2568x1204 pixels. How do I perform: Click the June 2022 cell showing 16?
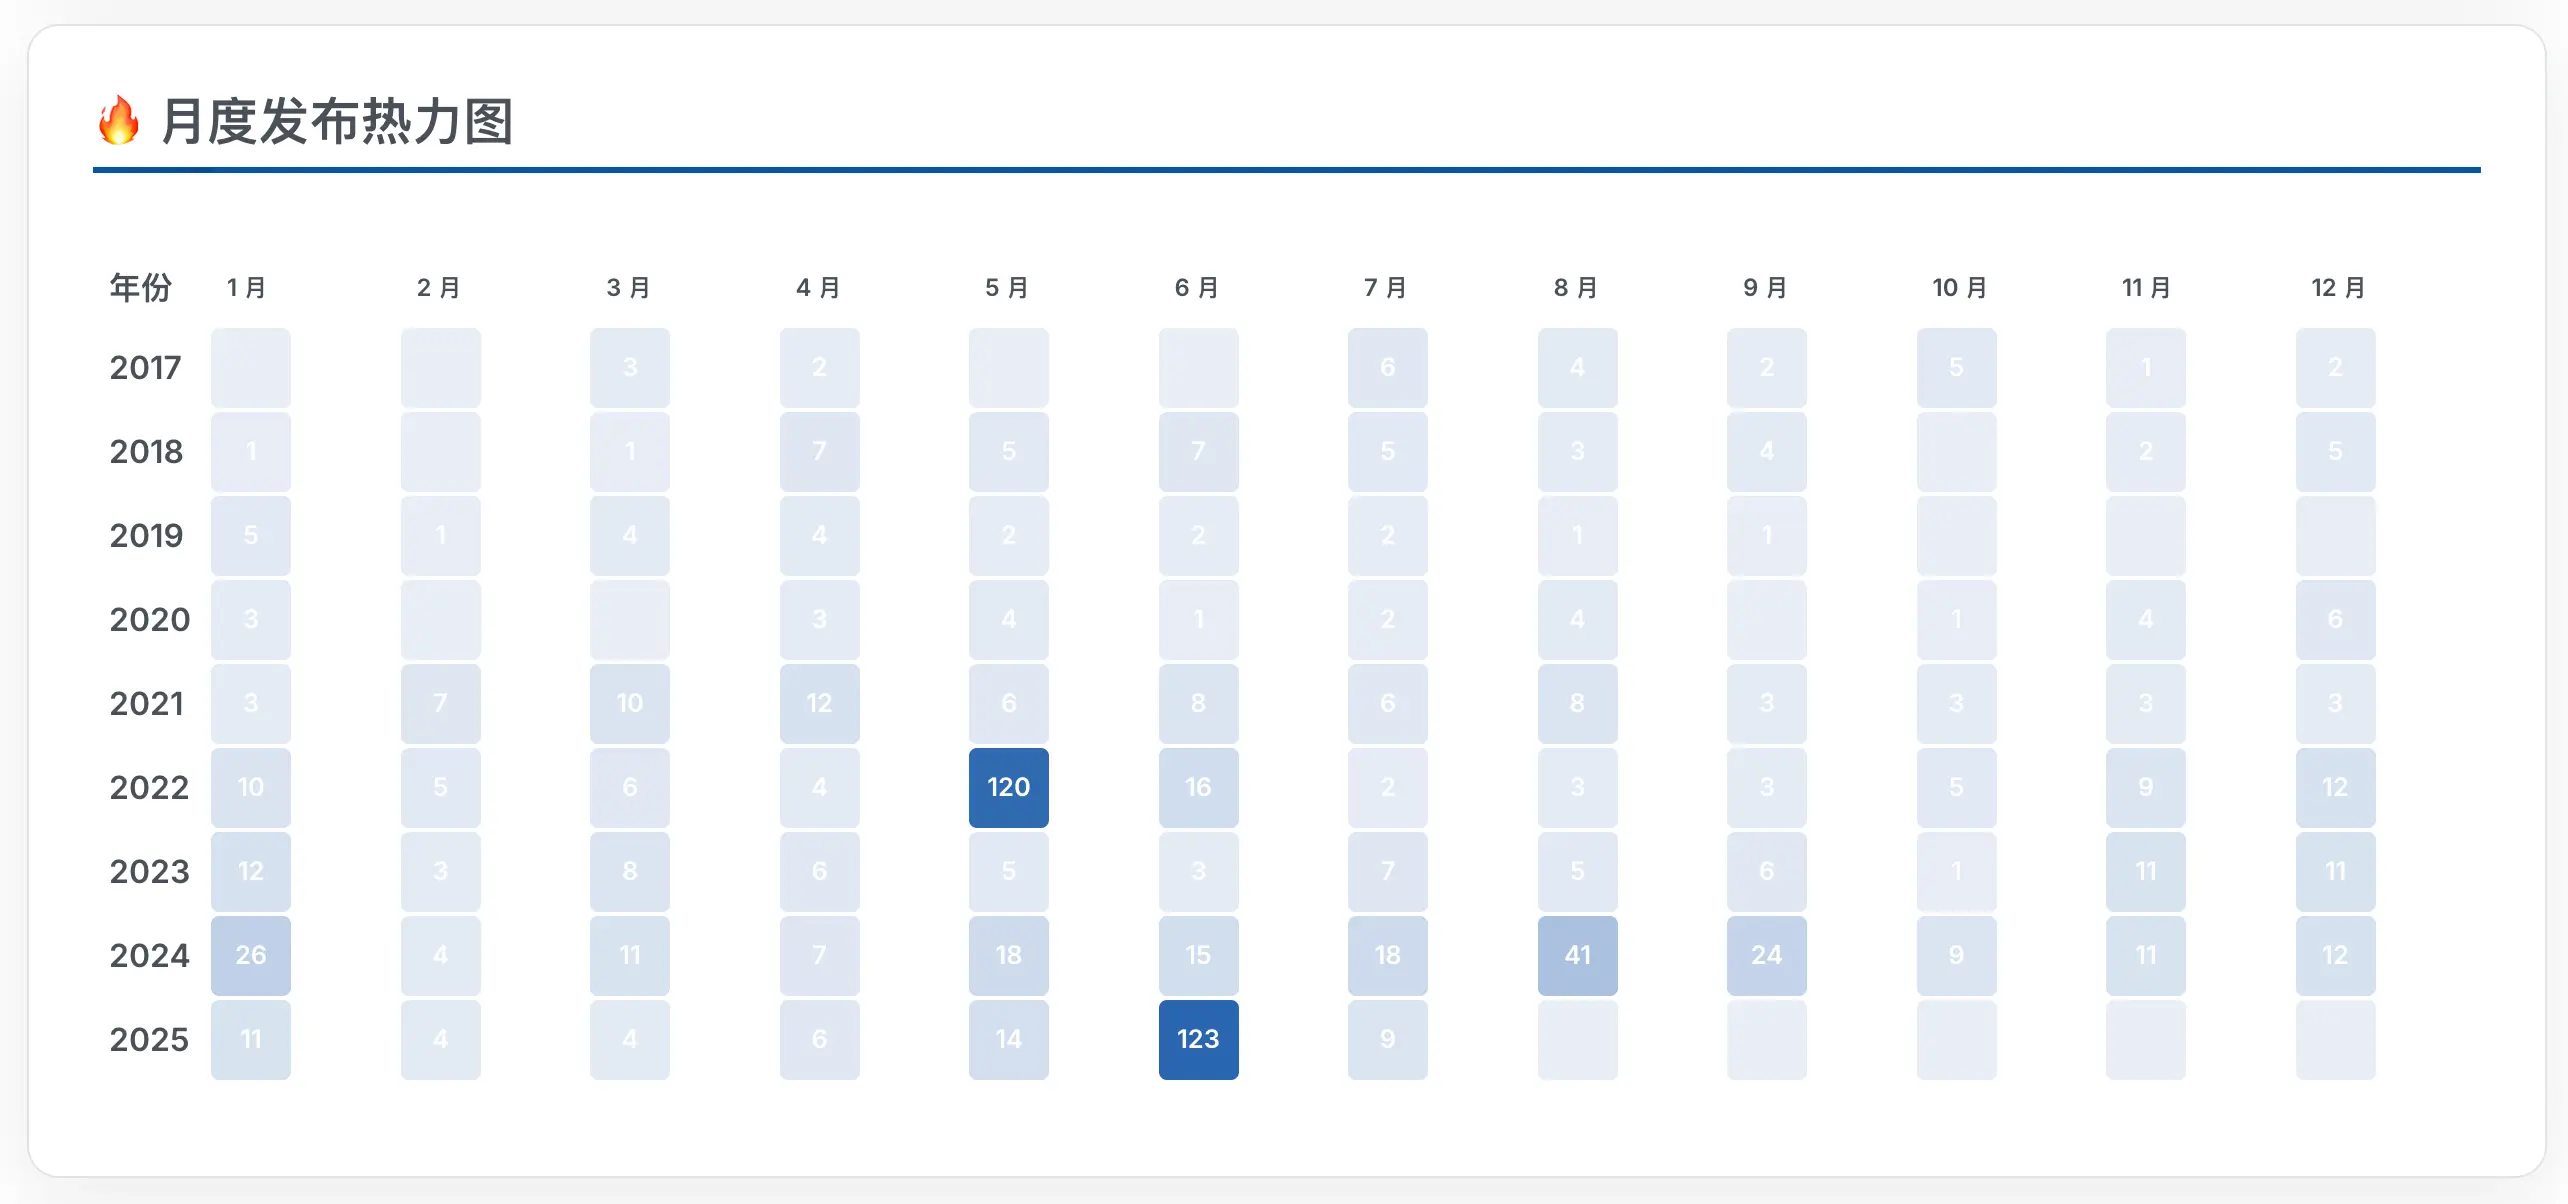coord(1198,787)
